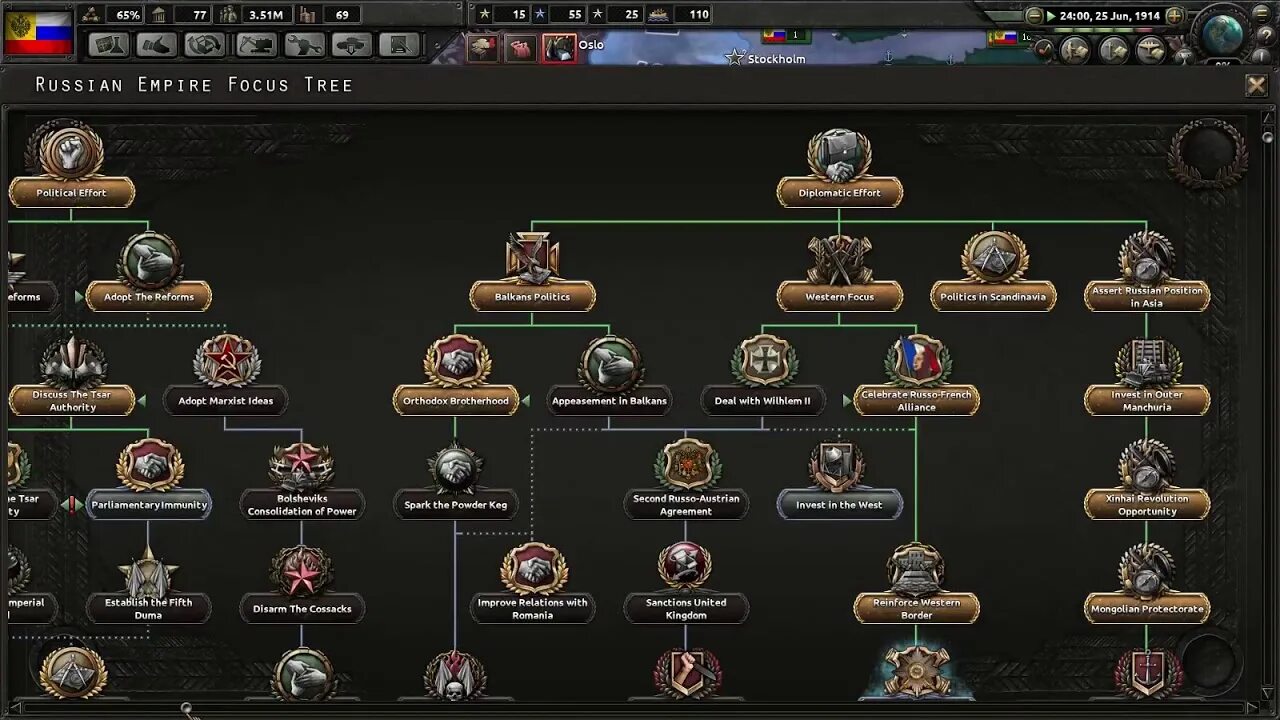Select the Western Focus node
Viewport: 1280px width, 720px height.
point(840,270)
